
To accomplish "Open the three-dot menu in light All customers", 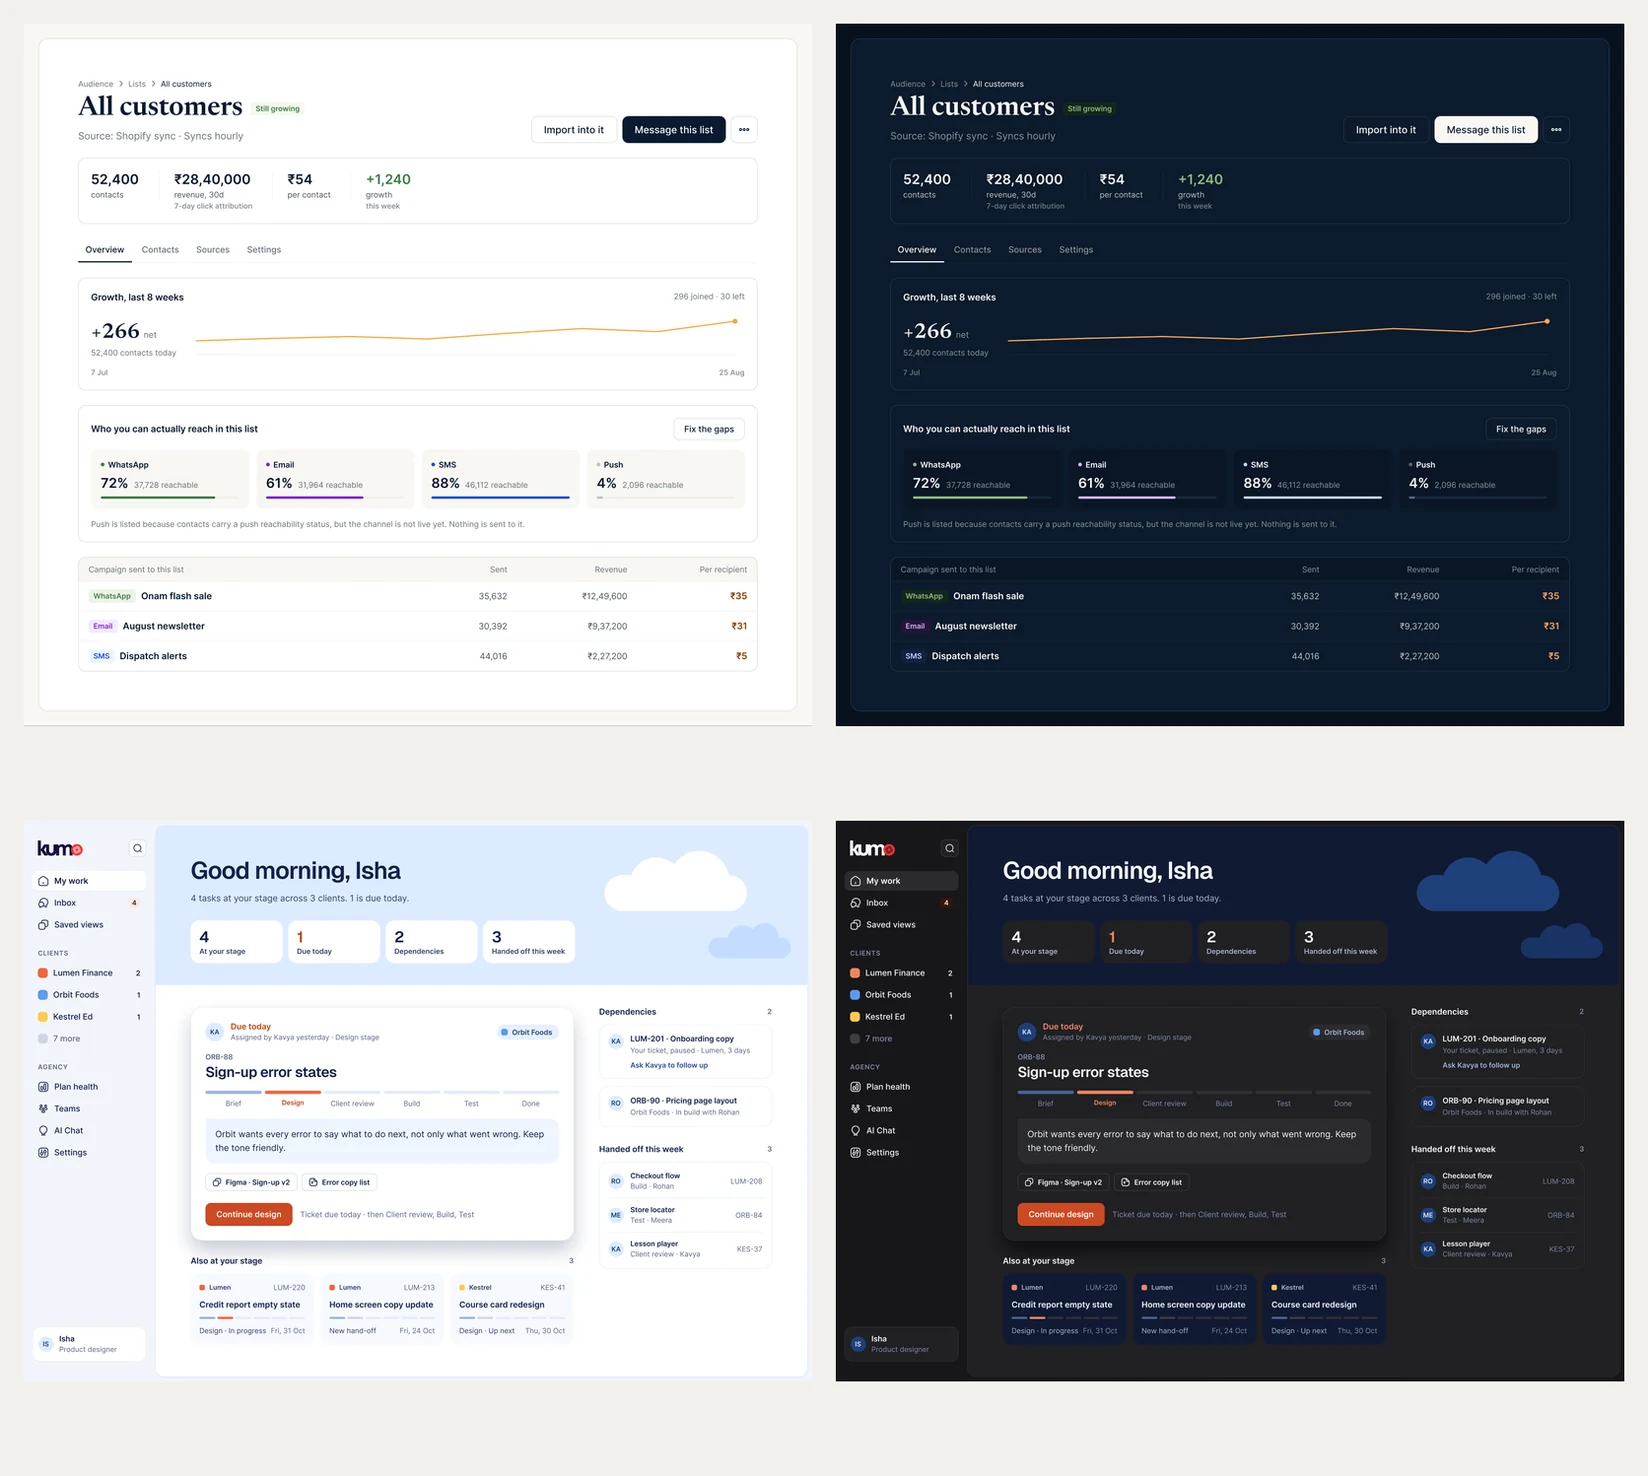I will [x=744, y=130].
